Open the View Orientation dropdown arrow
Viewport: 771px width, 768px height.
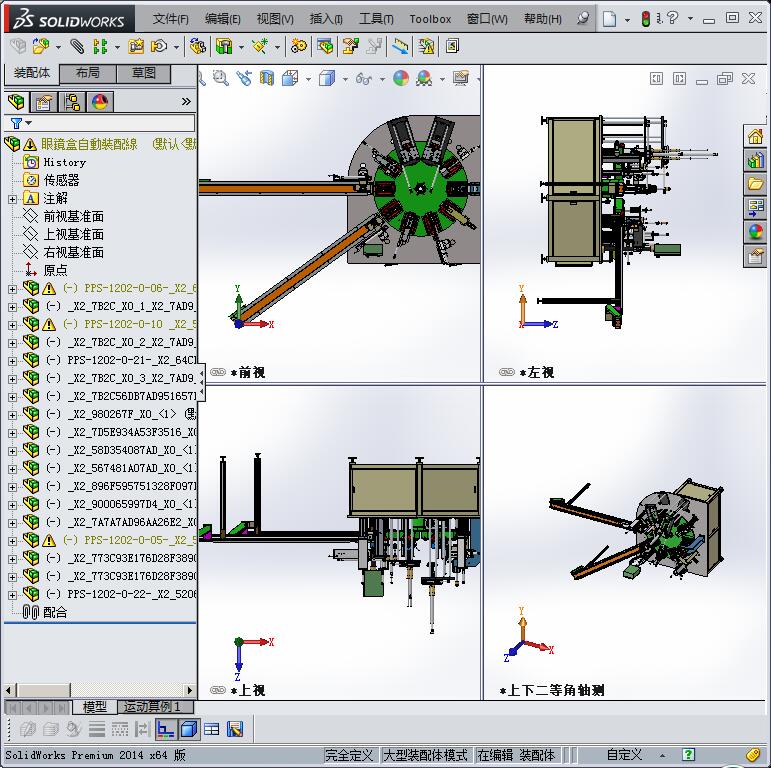coord(308,79)
